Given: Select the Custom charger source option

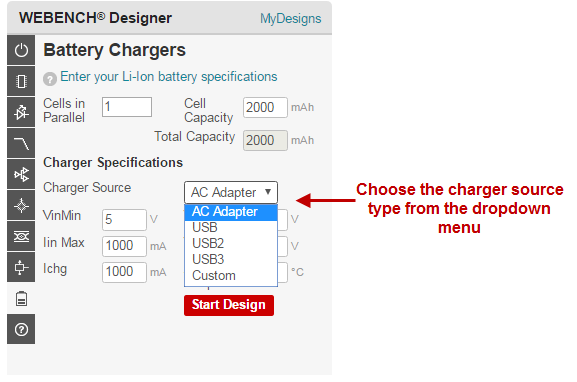Looking at the screenshot, I should point(231,276).
